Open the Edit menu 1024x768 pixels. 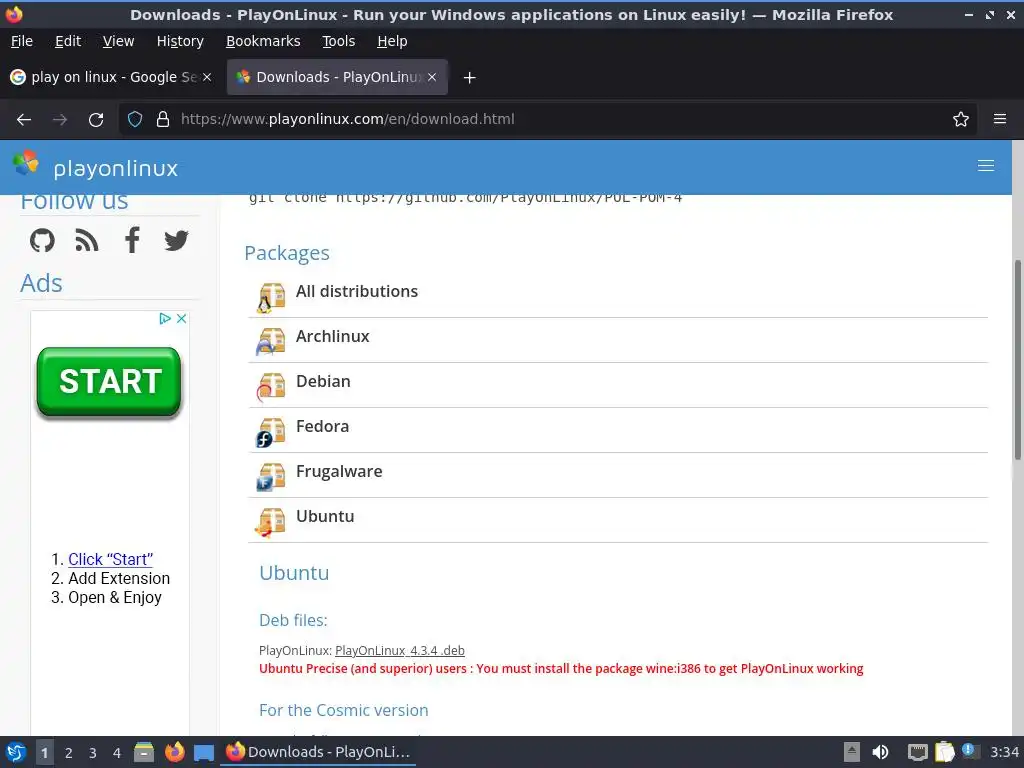pos(68,41)
